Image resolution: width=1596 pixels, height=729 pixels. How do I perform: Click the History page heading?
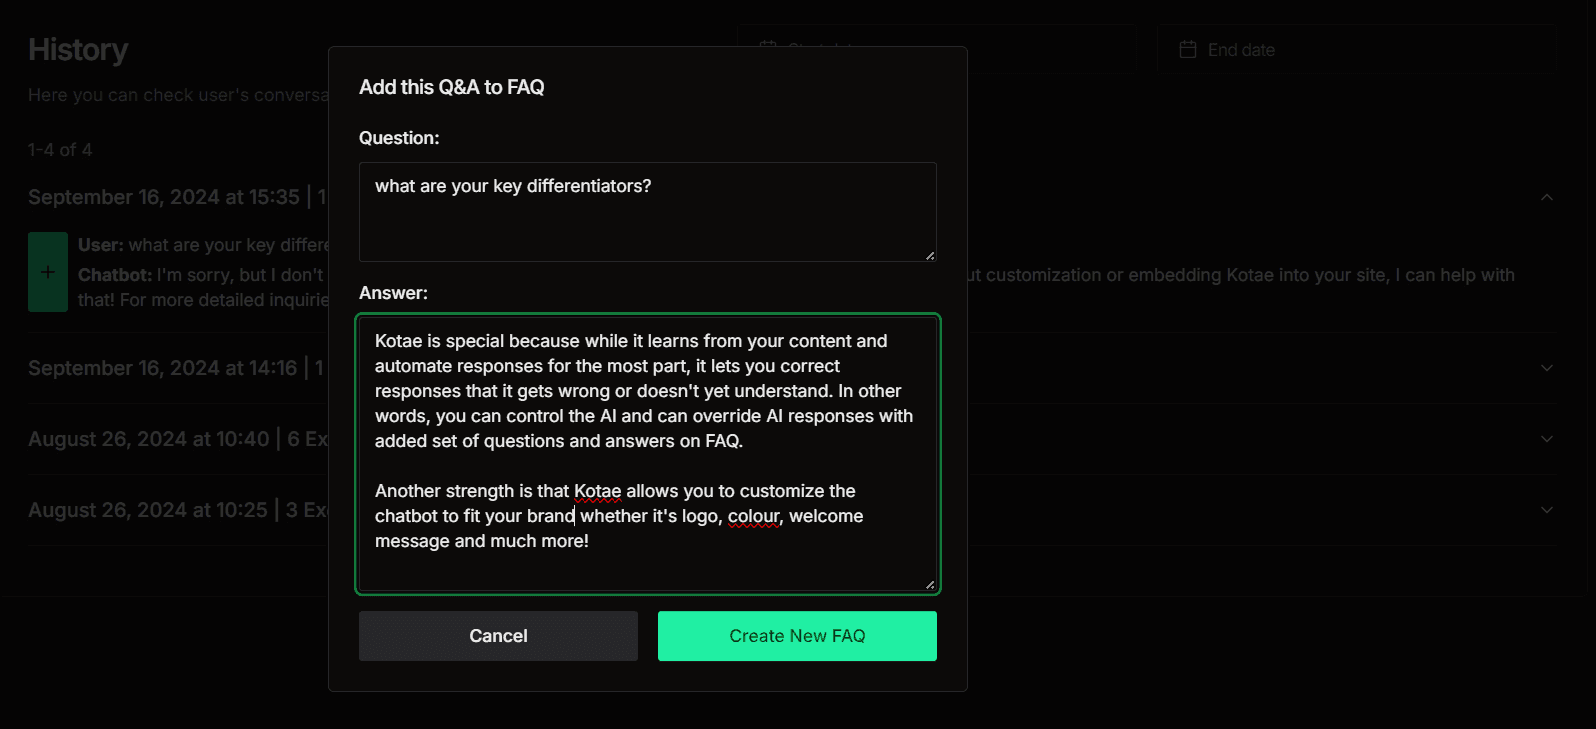pos(78,49)
